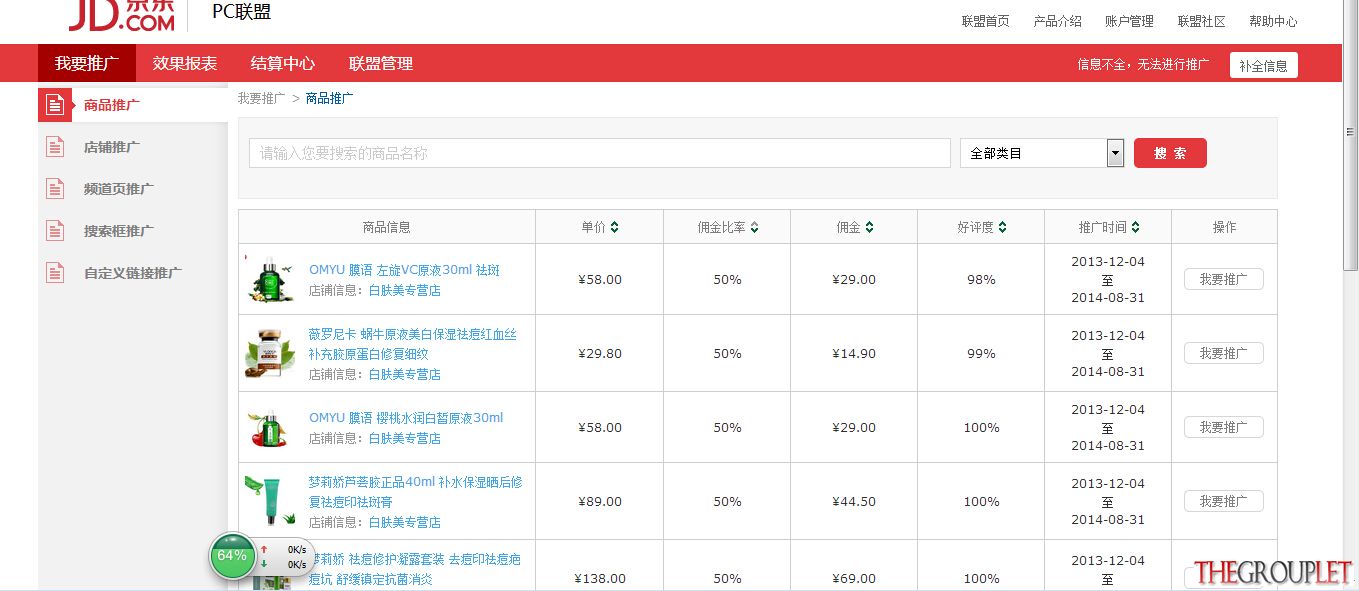
Task: Open product link OMYU 膜语 左旋VC原液30ml 祛斑
Action: (405, 270)
